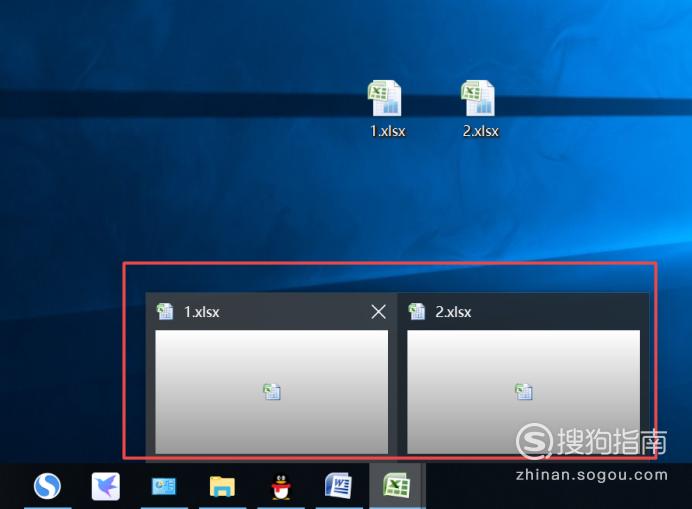Click the 1.xlsx title in the preview popup
692x509 pixels.
tap(202, 312)
